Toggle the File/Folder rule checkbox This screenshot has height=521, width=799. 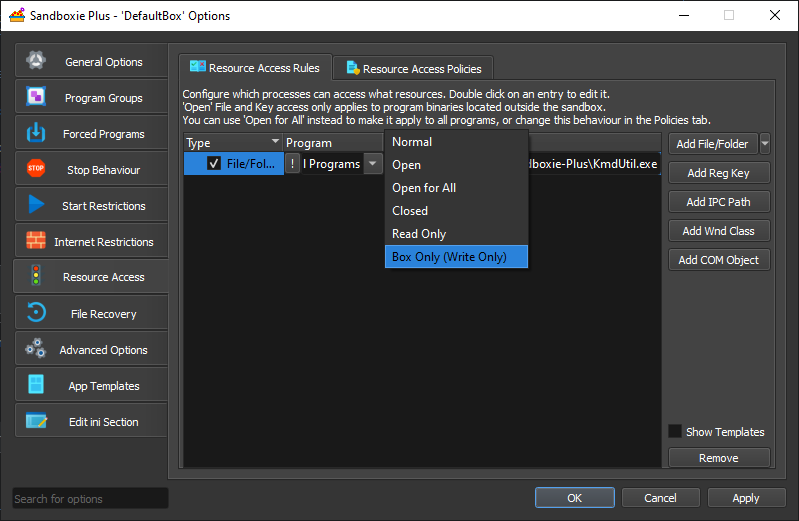pyautogui.click(x=214, y=163)
